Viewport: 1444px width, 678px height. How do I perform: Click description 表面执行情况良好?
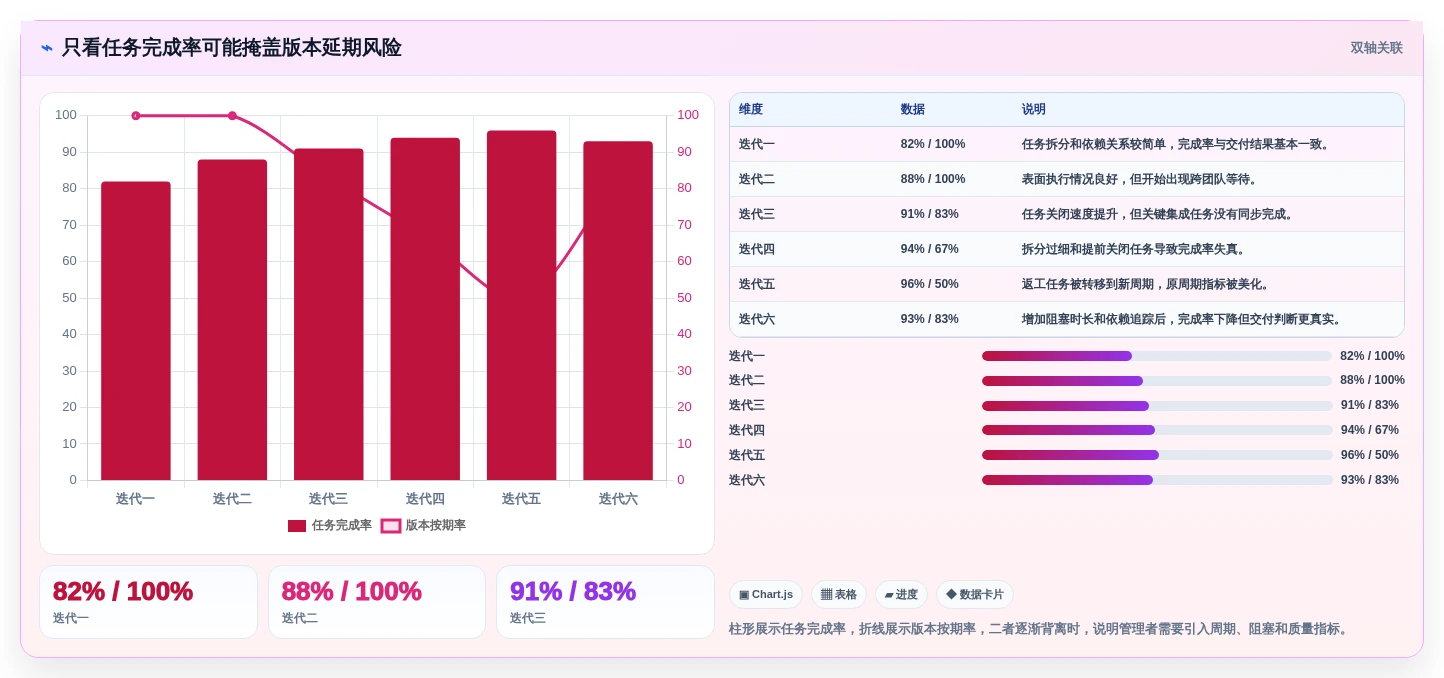[1141, 179]
